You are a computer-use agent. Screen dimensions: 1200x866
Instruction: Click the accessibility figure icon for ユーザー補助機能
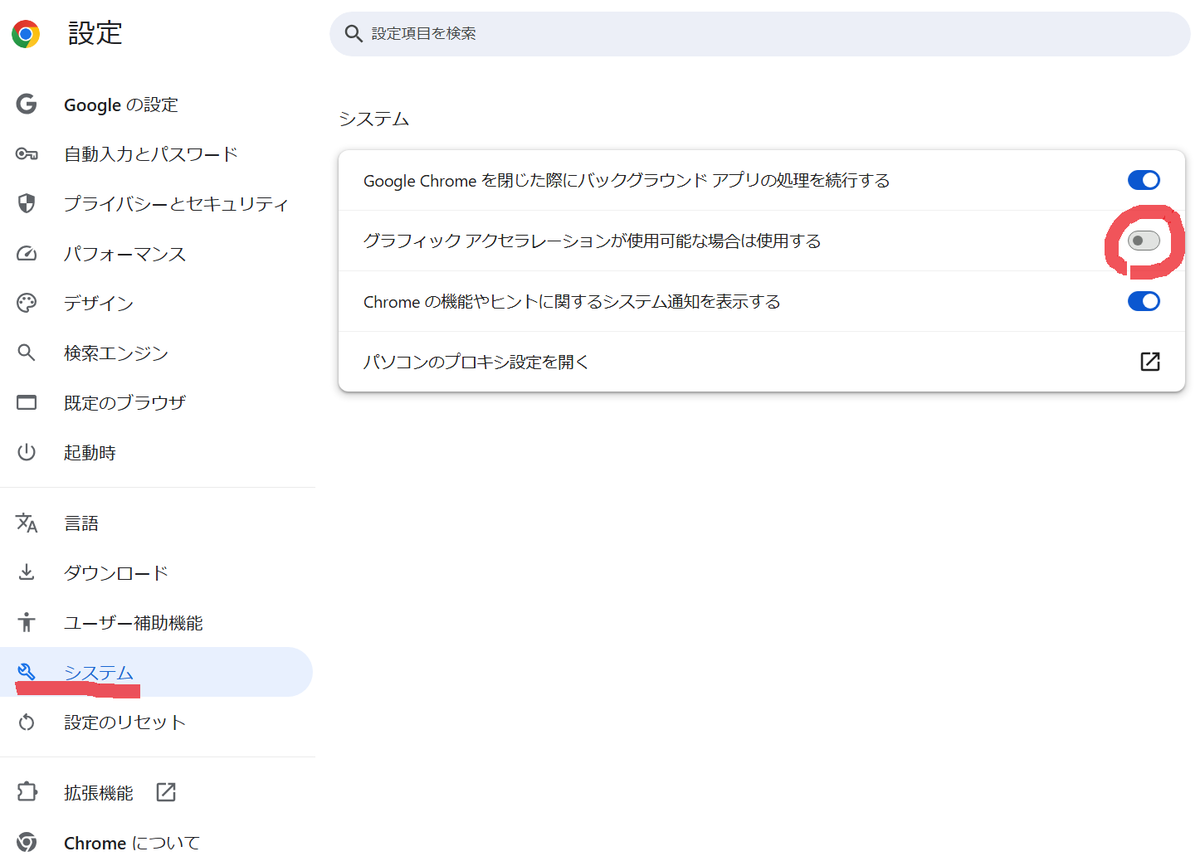click(26, 623)
